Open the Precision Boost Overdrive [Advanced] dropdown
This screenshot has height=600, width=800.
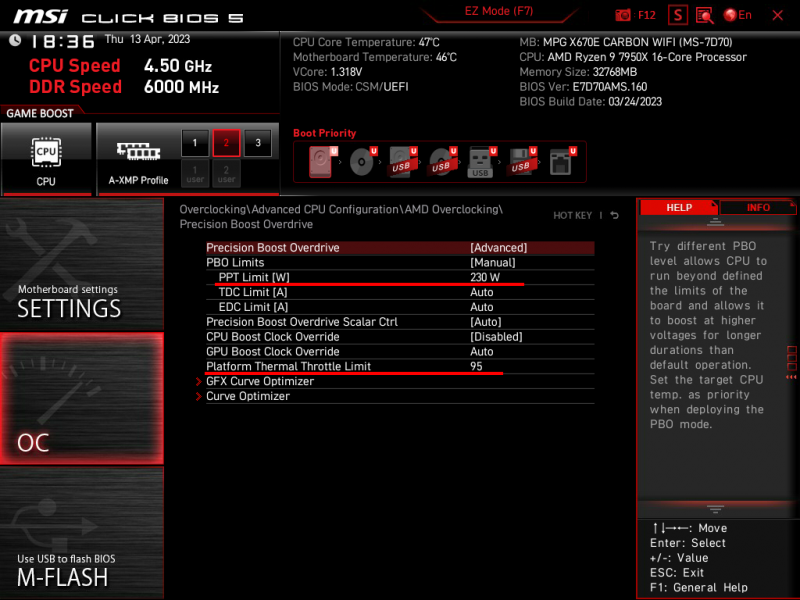(x=498, y=248)
